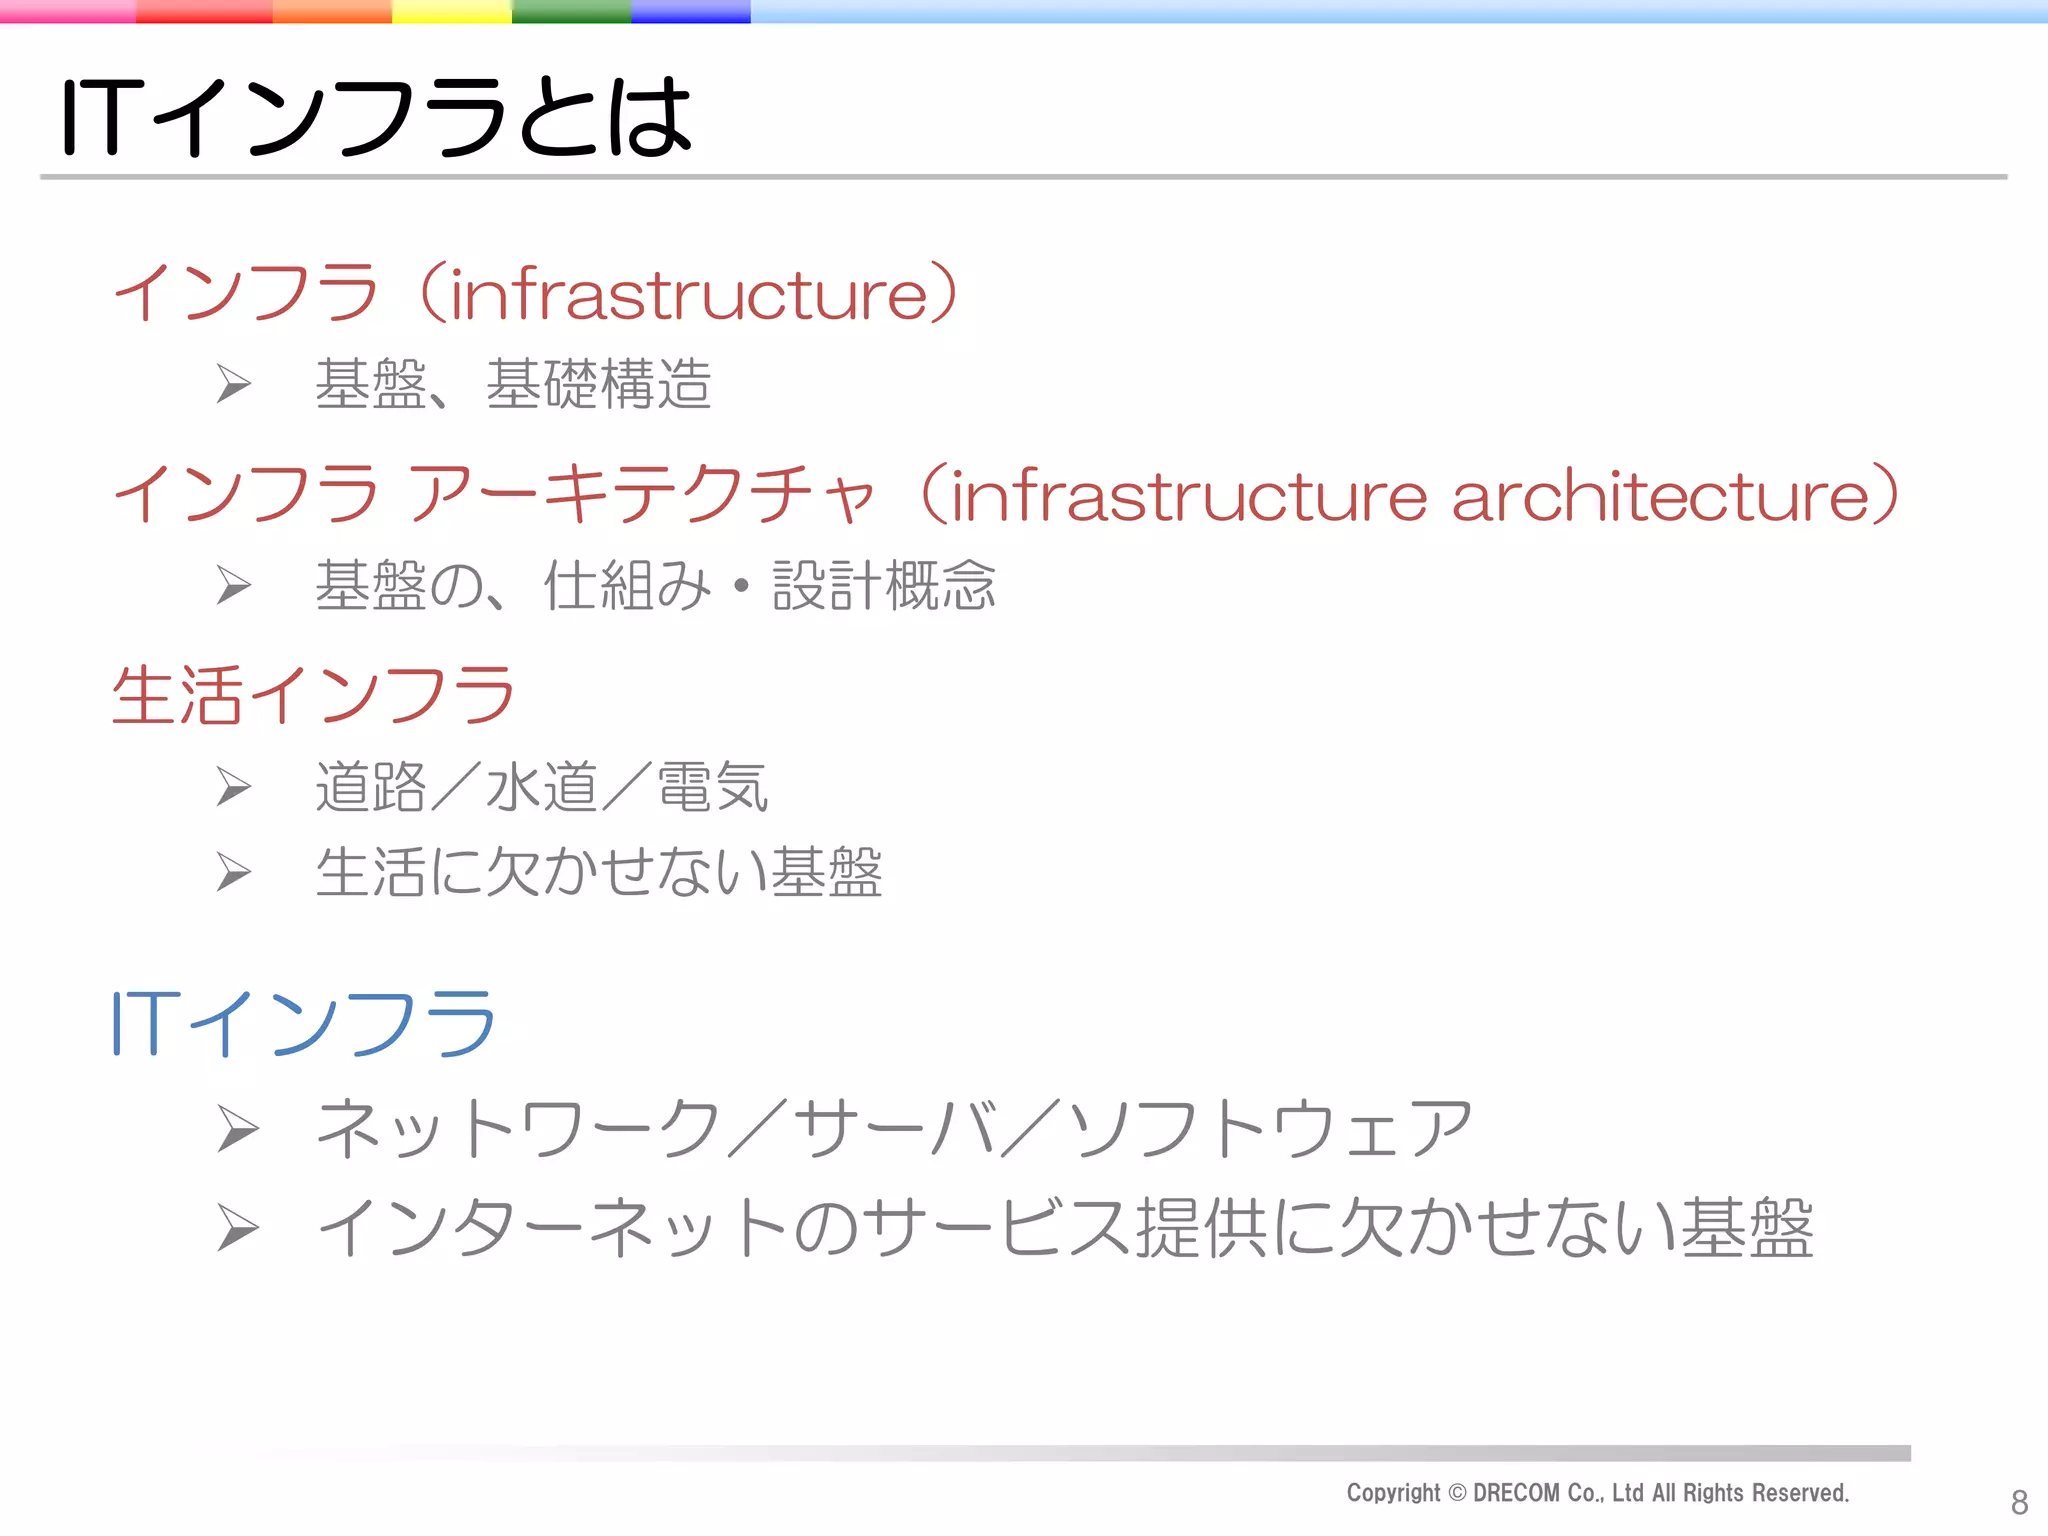Click the arrow bullet before 道路／水道／電気
This screenshot has width=2048, height=1536.
[x=234, y=787]
